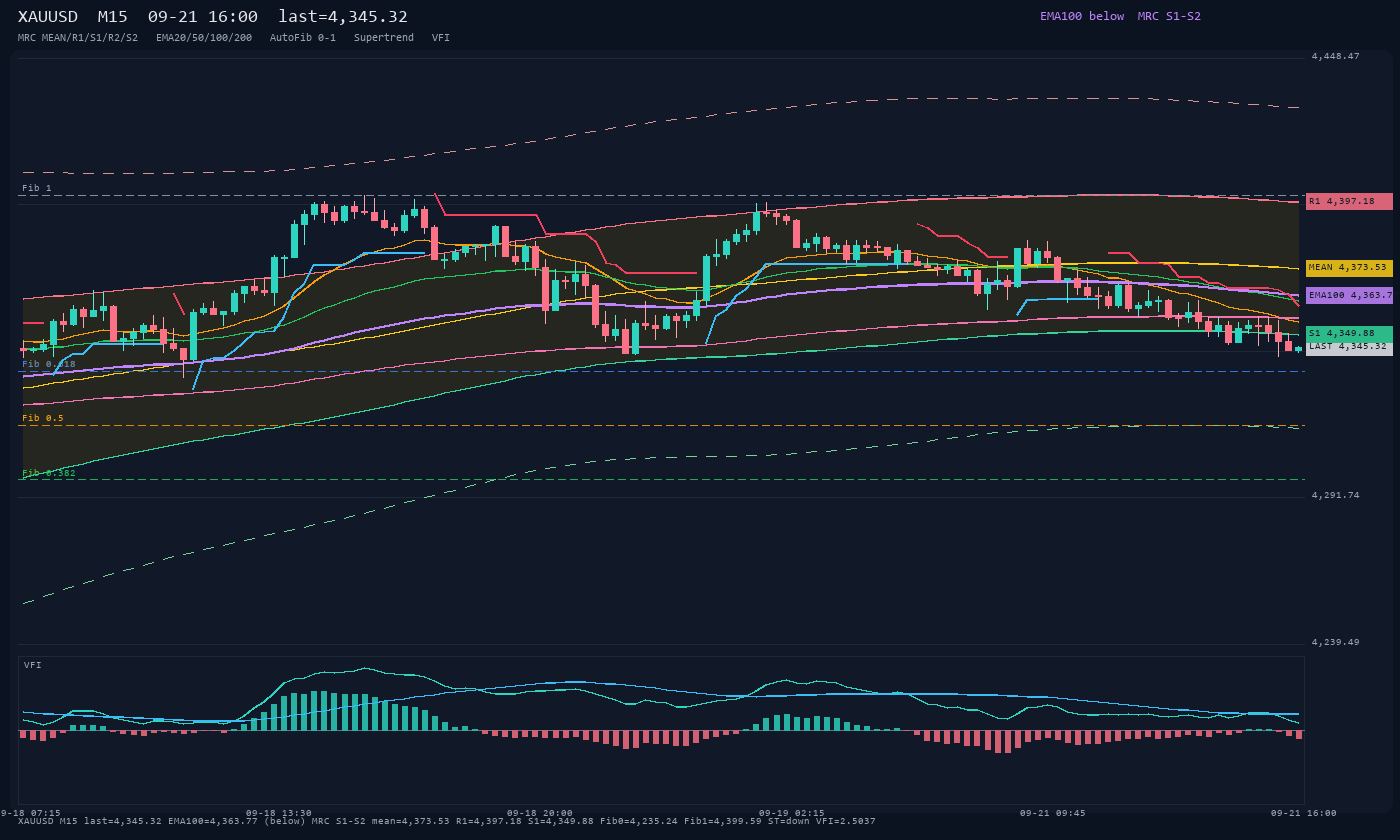Viewport: 1400px width, 840px height.
Task: Click the MRC MEAN/R1/S1/R2/S2 indicator label
Action: coord(78,38)
